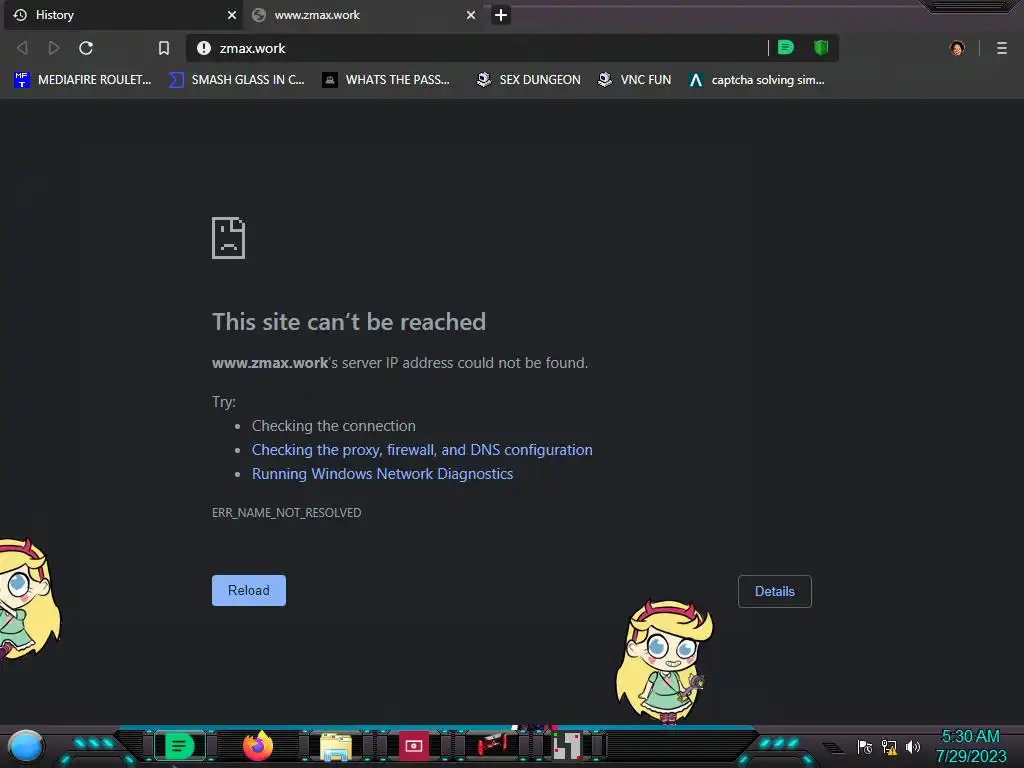Open the VNC FUN bookmark
This screenshot has width=1024, height=768.
click(x=635, y=80)
